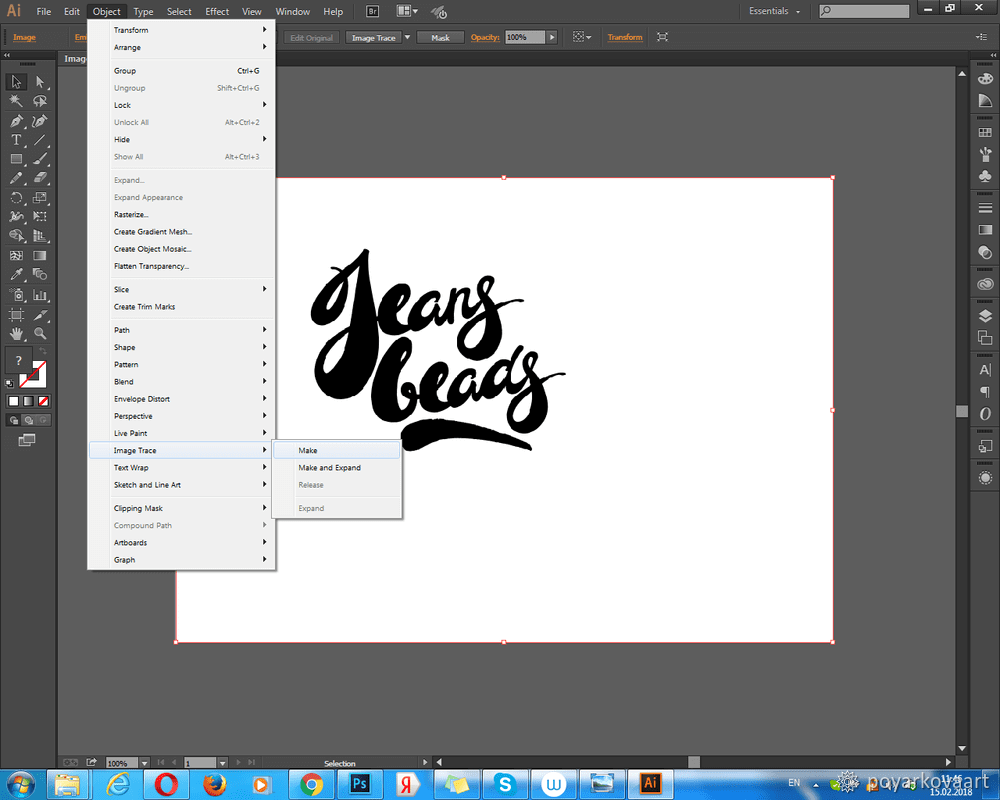Go to Adobe Bridge icon
This screenshot has width=1000, height=800.
(x=372, y=11)
